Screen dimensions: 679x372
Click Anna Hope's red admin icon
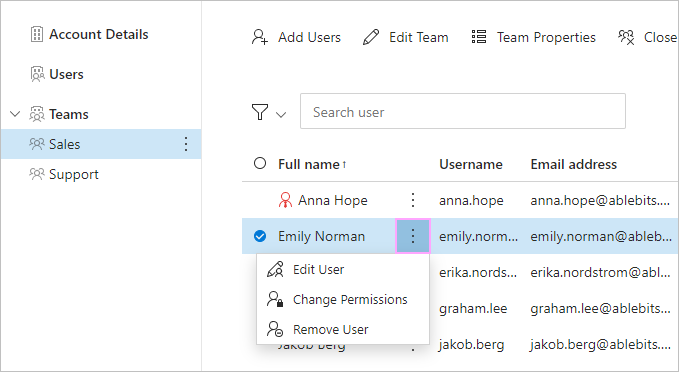point(285,200)
